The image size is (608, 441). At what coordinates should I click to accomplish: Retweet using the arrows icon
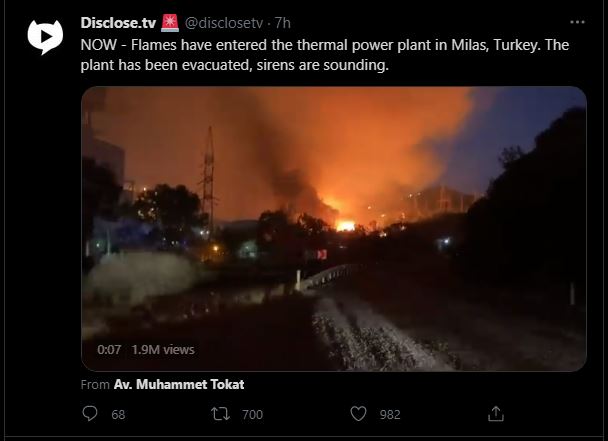pyautogui.click(x=221, y=414)
